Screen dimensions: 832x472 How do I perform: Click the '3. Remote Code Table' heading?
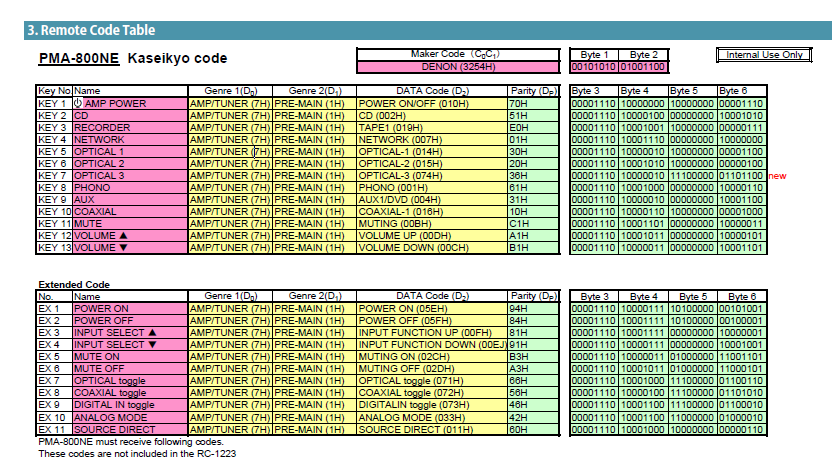coord(91,30)
